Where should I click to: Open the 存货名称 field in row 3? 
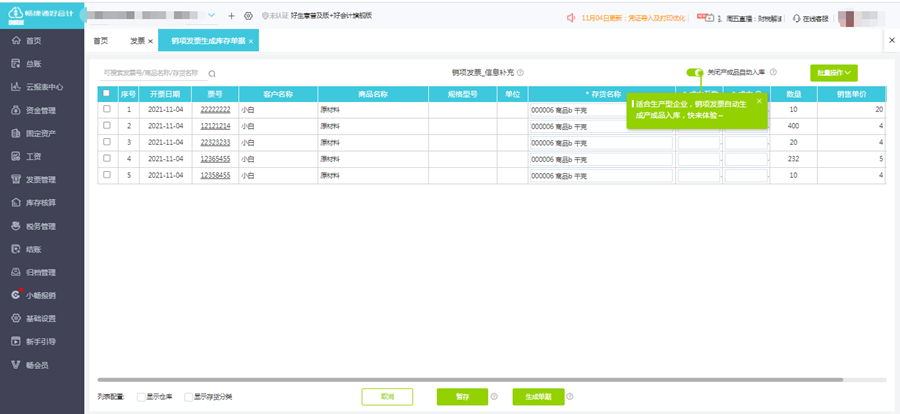600,143
